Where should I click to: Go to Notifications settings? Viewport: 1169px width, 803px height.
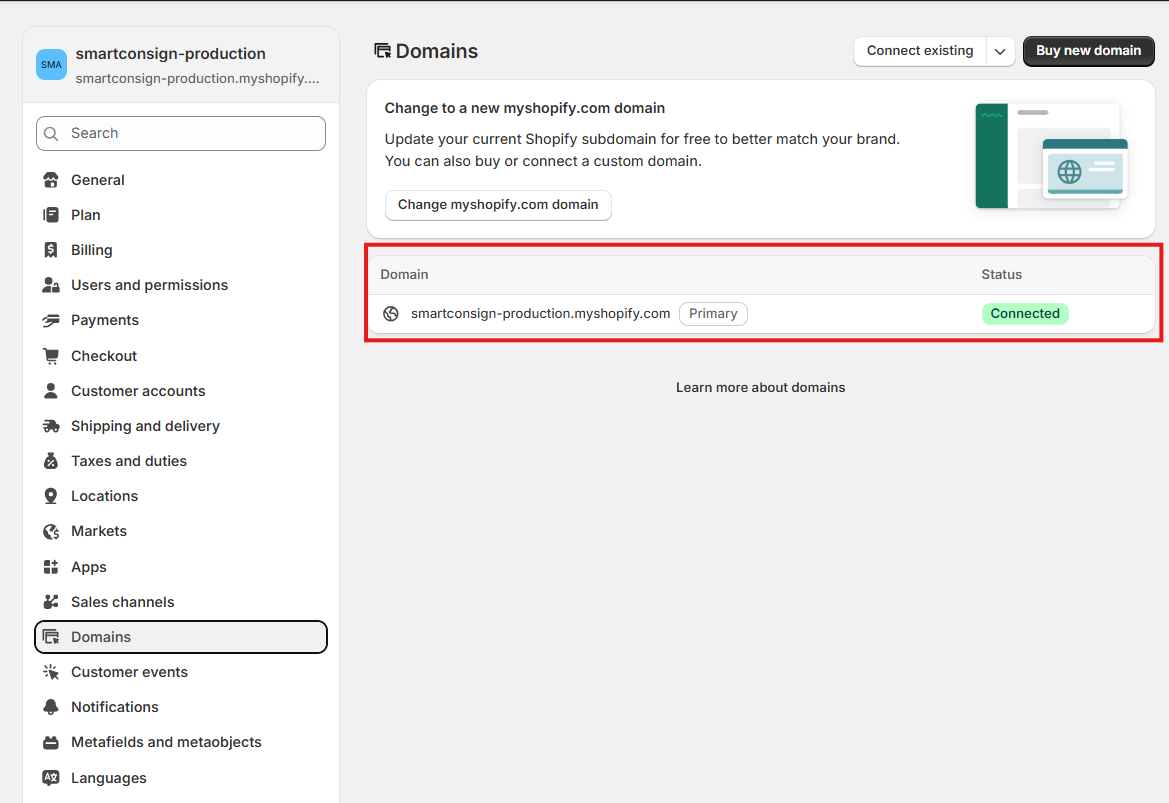tap(180, 707)
